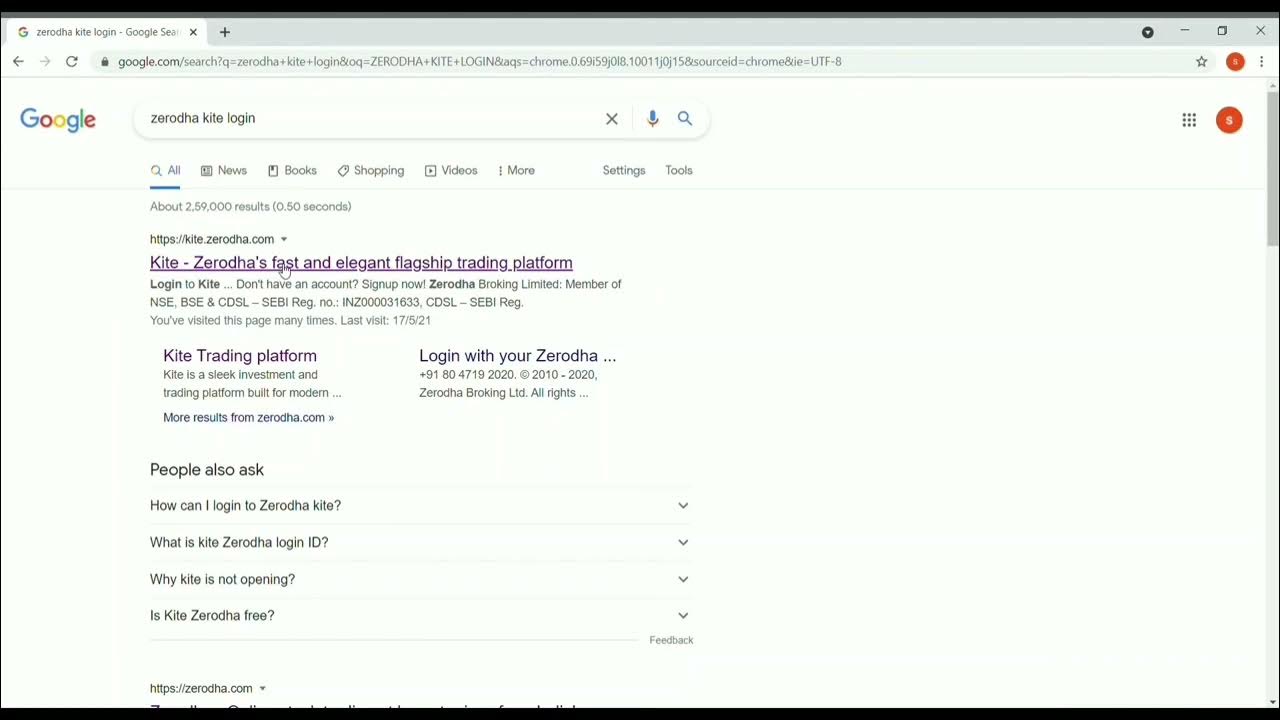1280x720 pixels.
Task: Open Google account avatar
Action: pos(1229,120)
